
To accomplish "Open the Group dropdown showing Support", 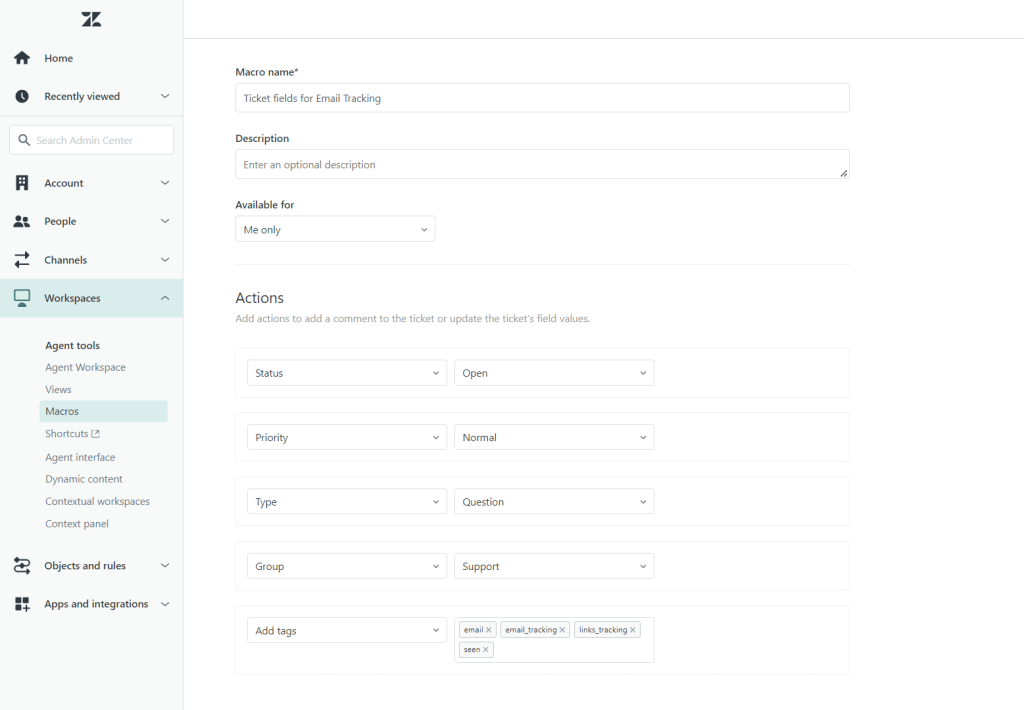I will pyautogui.click(x=553, y=566).
